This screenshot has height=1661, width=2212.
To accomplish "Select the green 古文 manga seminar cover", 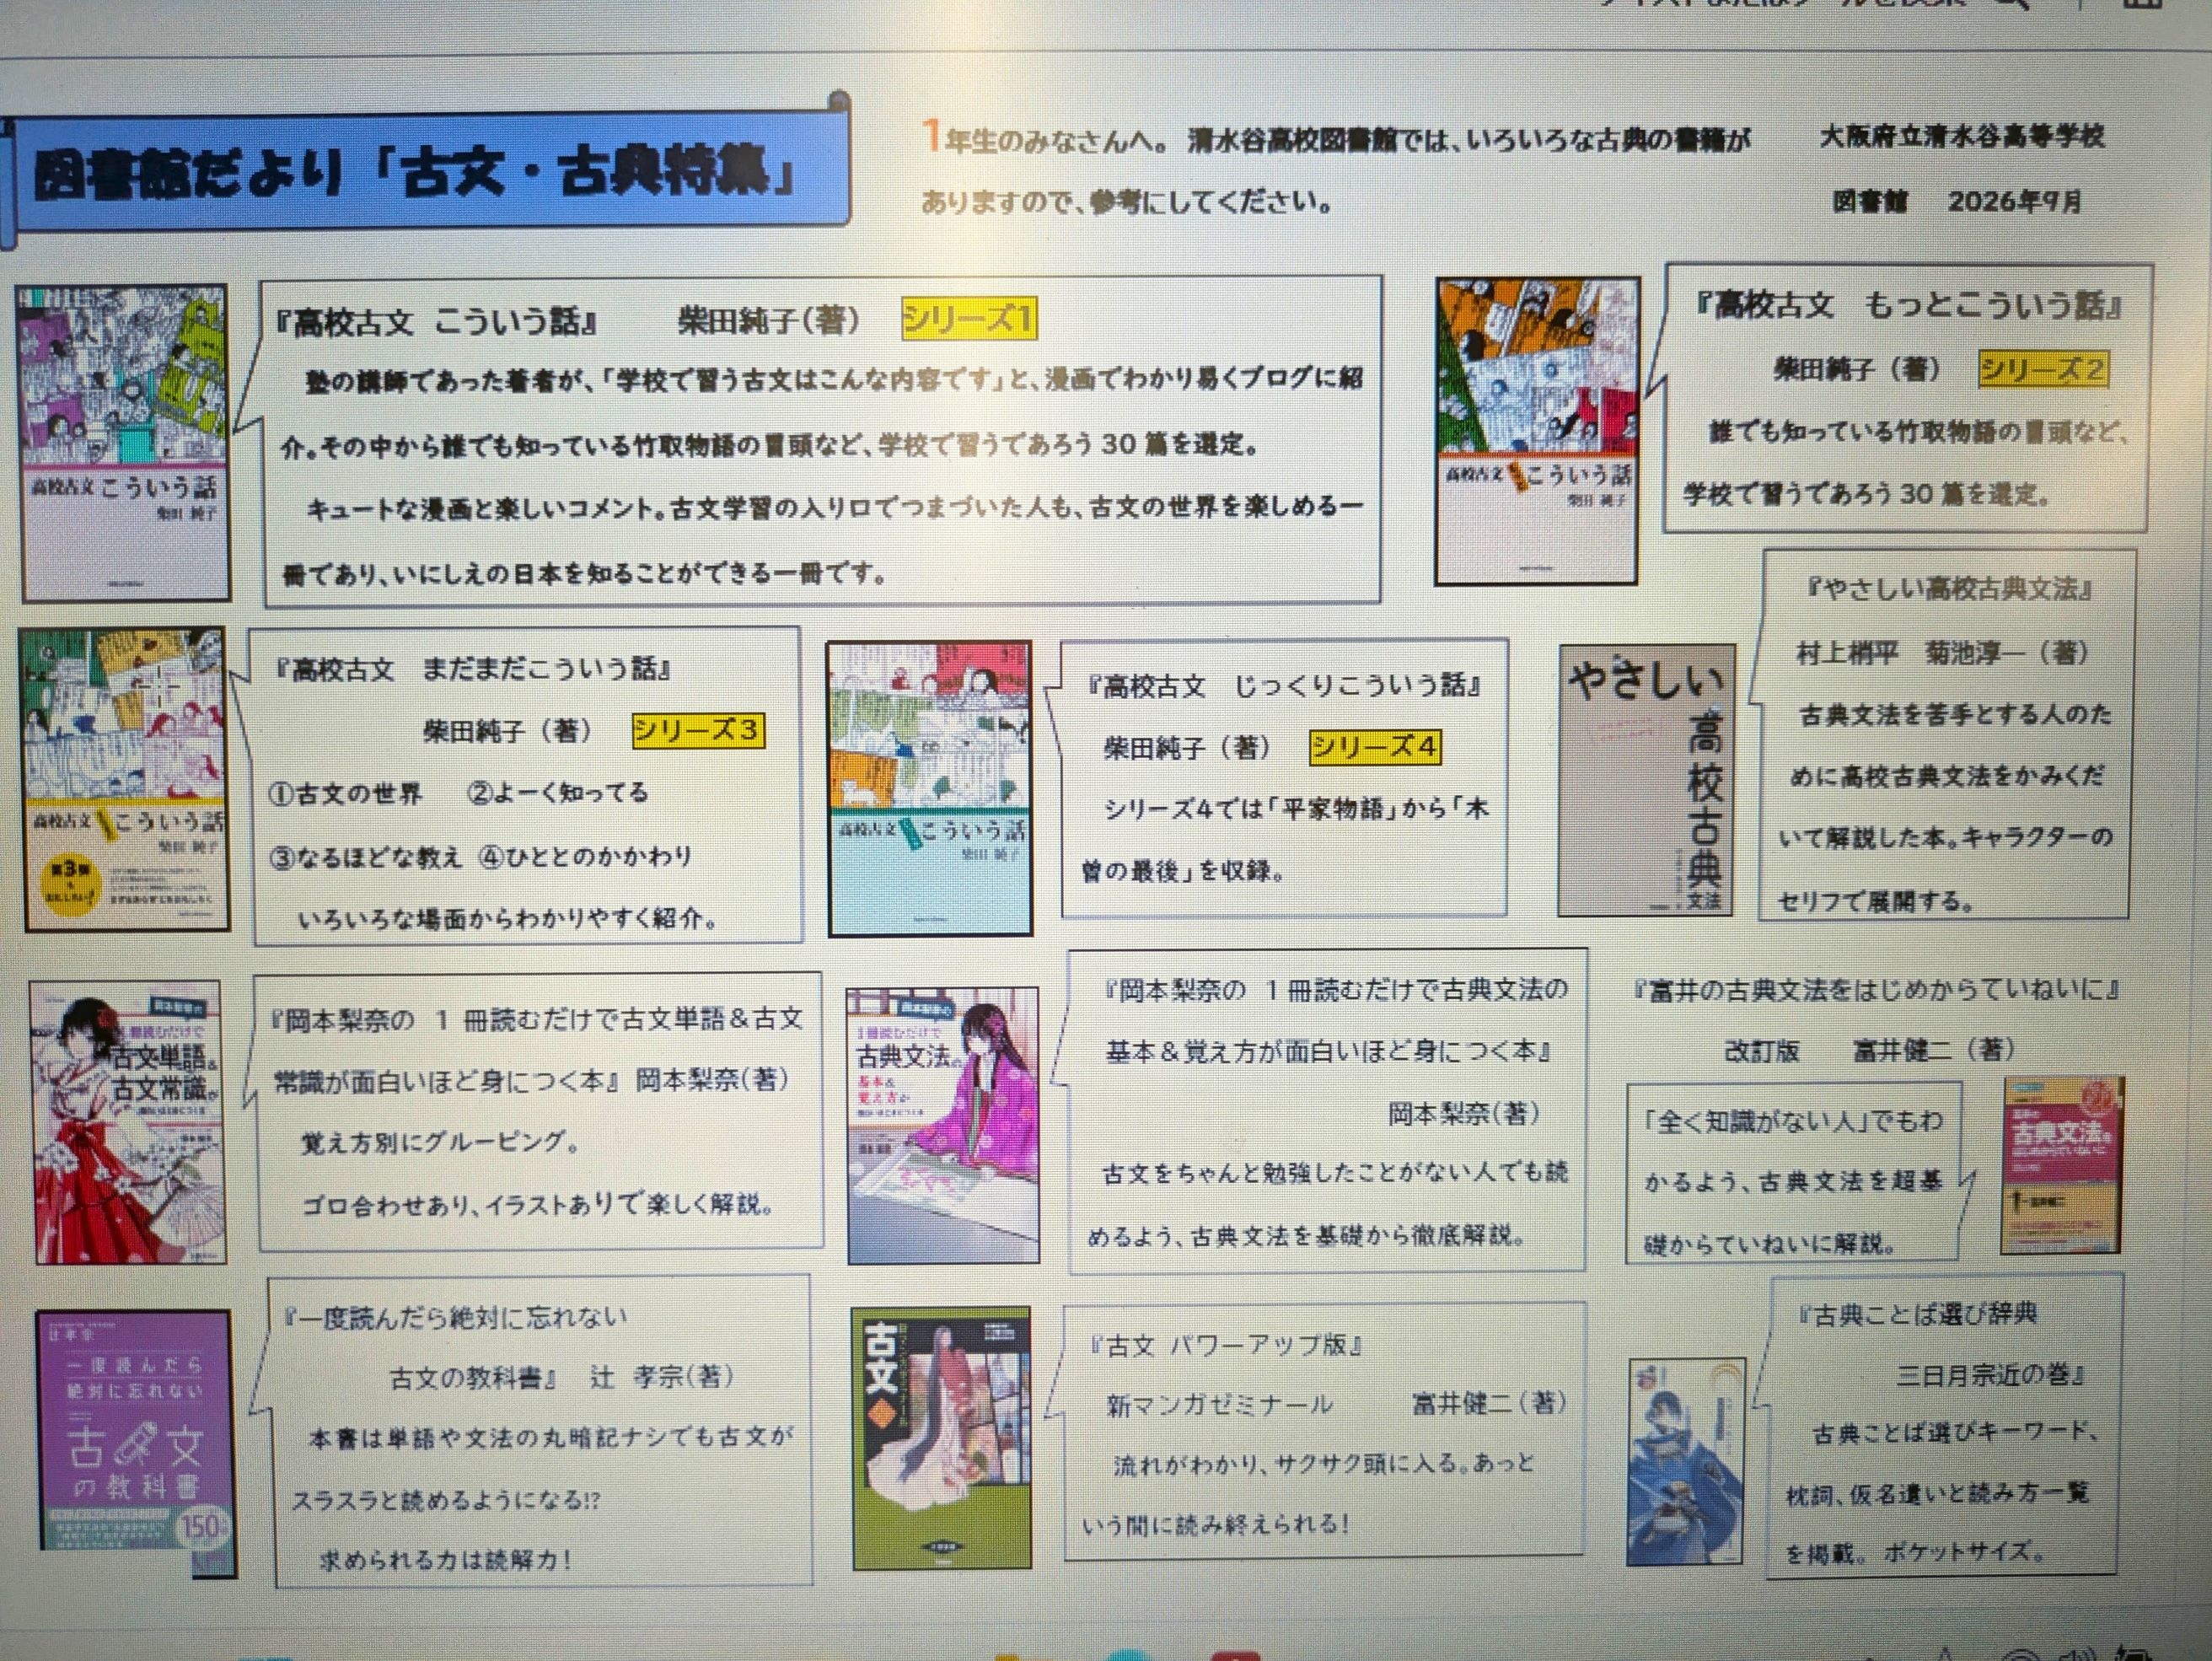I will (941, 1438).
